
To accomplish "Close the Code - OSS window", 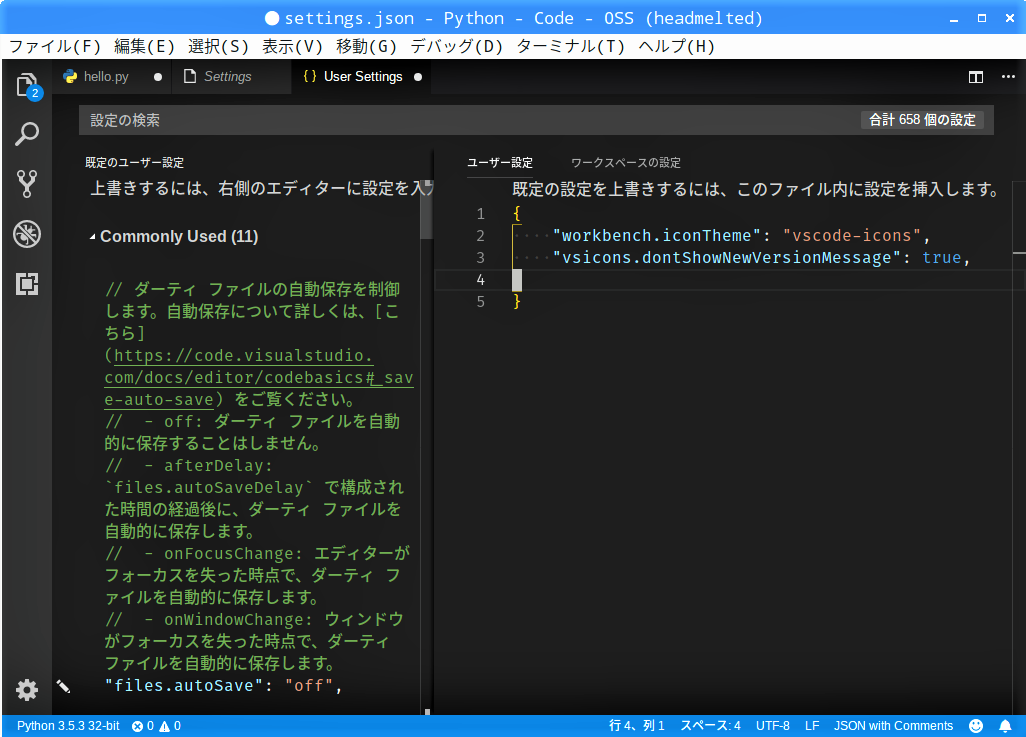I will tap(1010, 18).
